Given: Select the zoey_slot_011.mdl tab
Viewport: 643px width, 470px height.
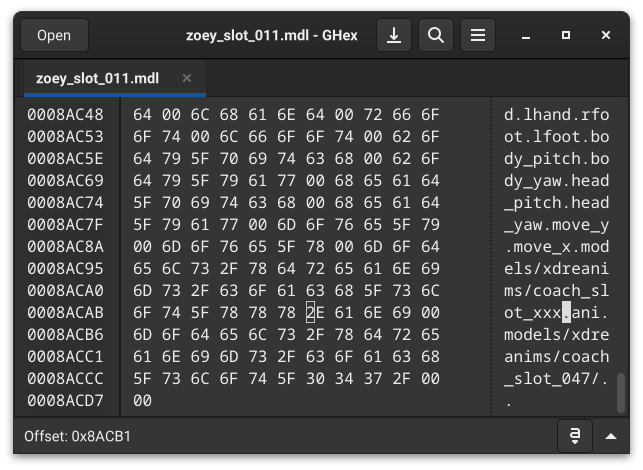Looking at the screenshot, I should (x=98, y=77).
